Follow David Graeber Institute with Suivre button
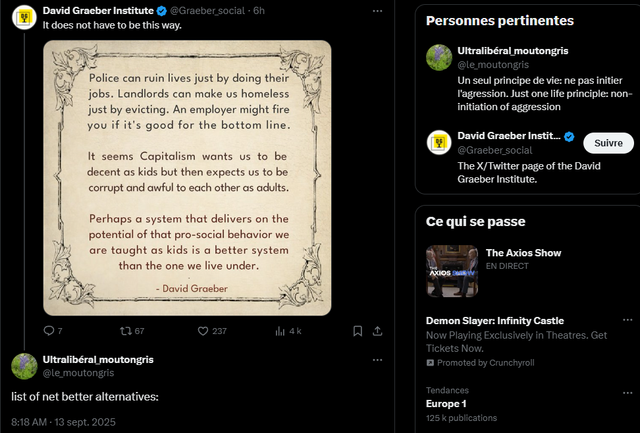 coord(608,143)
